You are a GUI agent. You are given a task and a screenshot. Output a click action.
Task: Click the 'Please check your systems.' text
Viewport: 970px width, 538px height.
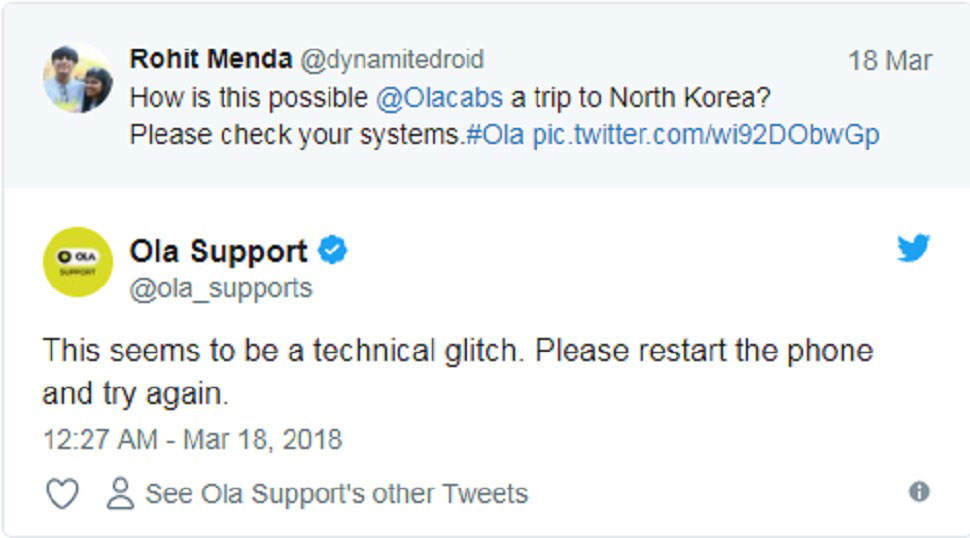point(297,135)
